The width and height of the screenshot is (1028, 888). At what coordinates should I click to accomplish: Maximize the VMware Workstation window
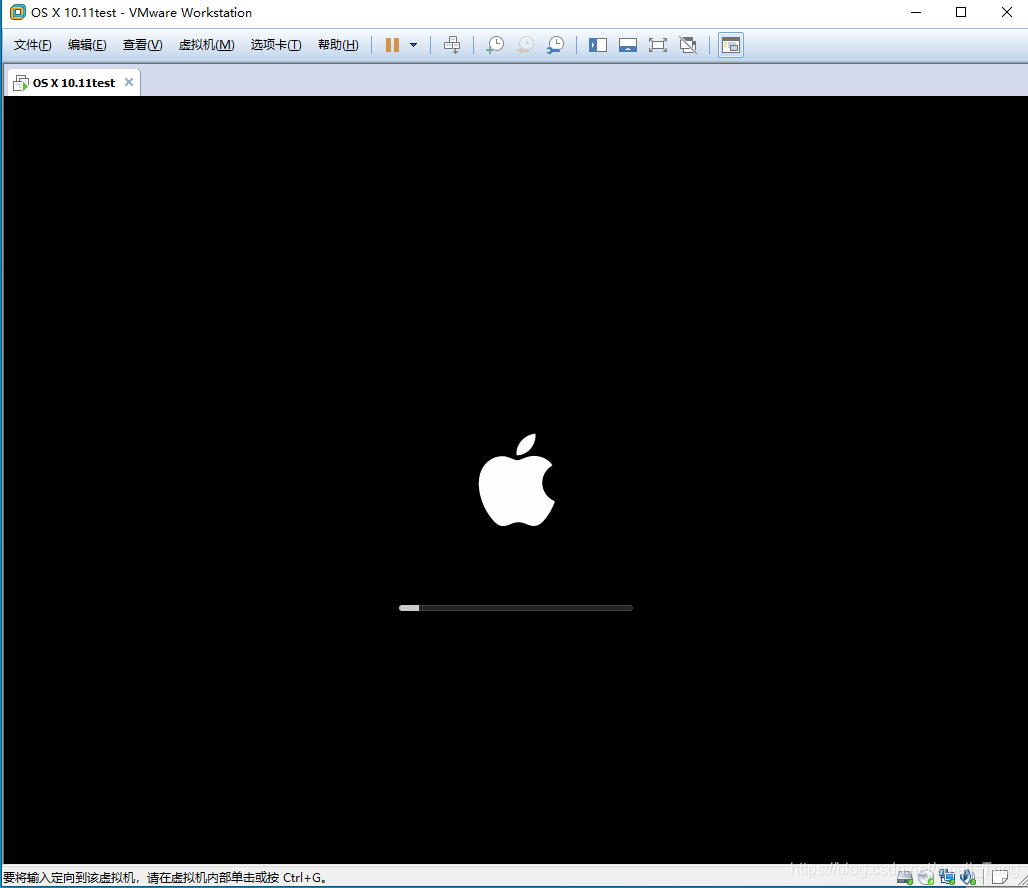pos(961,12)
